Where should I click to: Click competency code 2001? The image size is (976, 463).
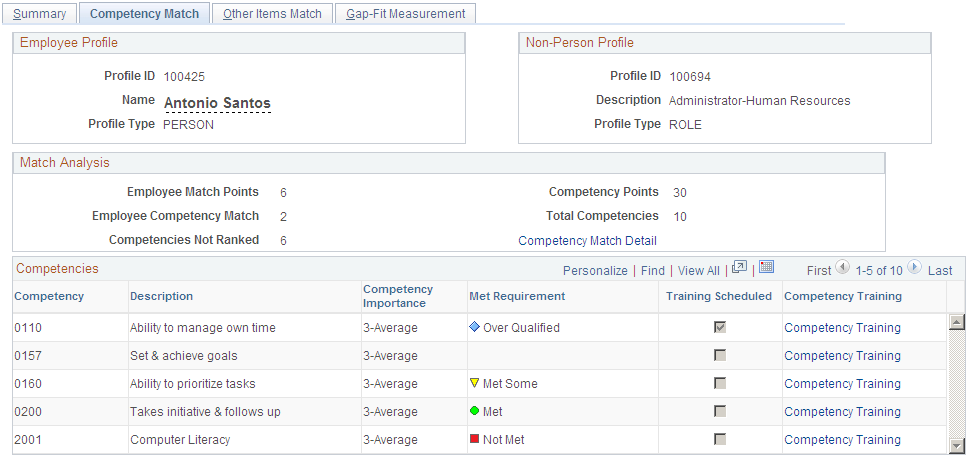point(28,439)
